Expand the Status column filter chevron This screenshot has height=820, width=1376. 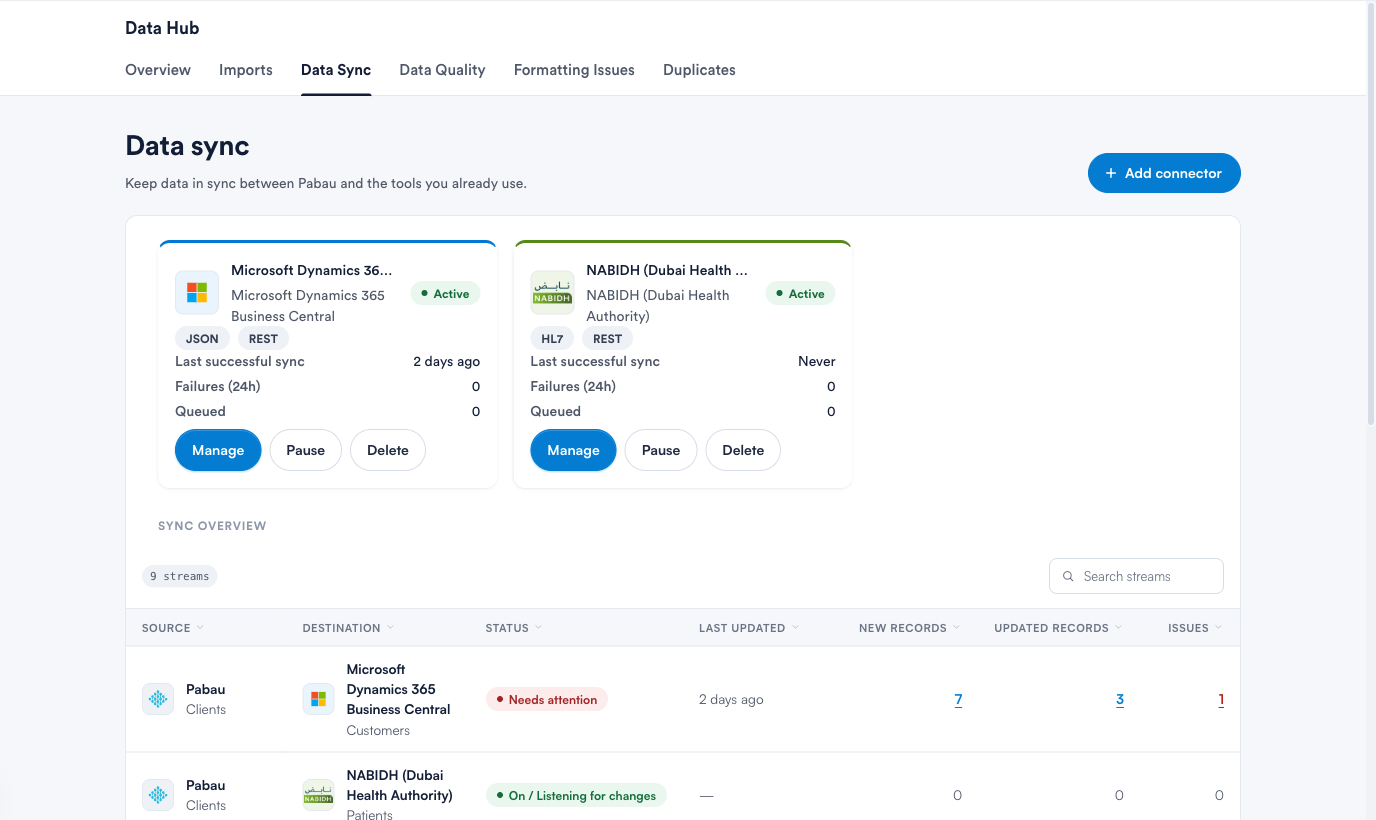[538, 627]
